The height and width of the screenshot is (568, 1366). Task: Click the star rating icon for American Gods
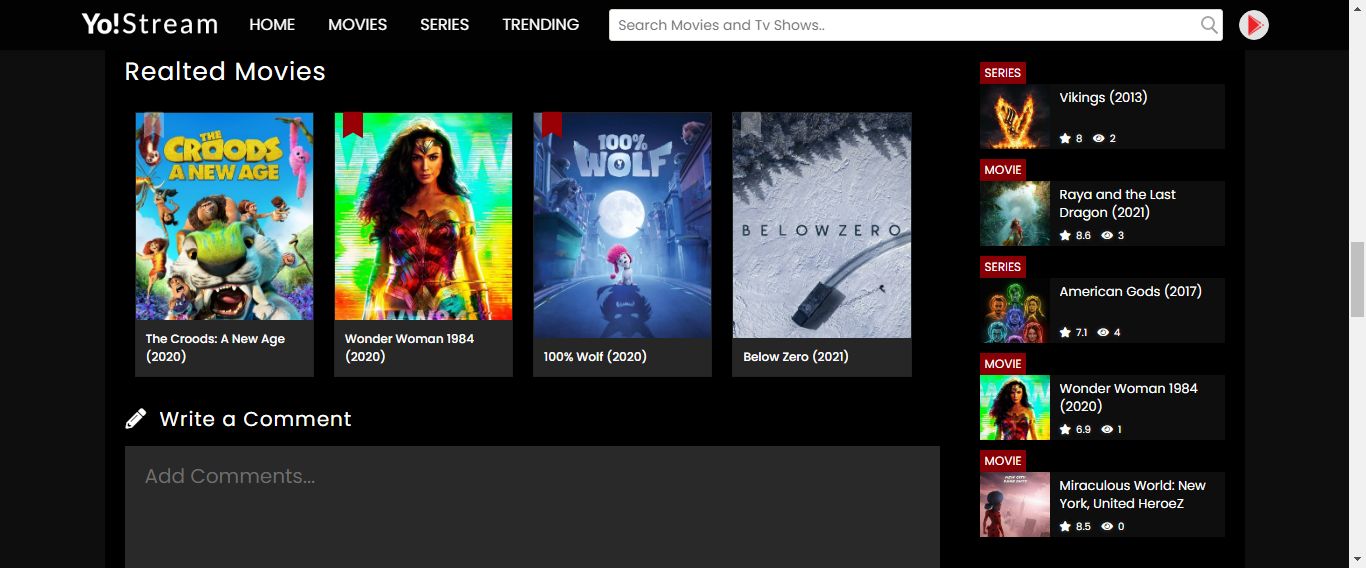(x=1065, y=332)
